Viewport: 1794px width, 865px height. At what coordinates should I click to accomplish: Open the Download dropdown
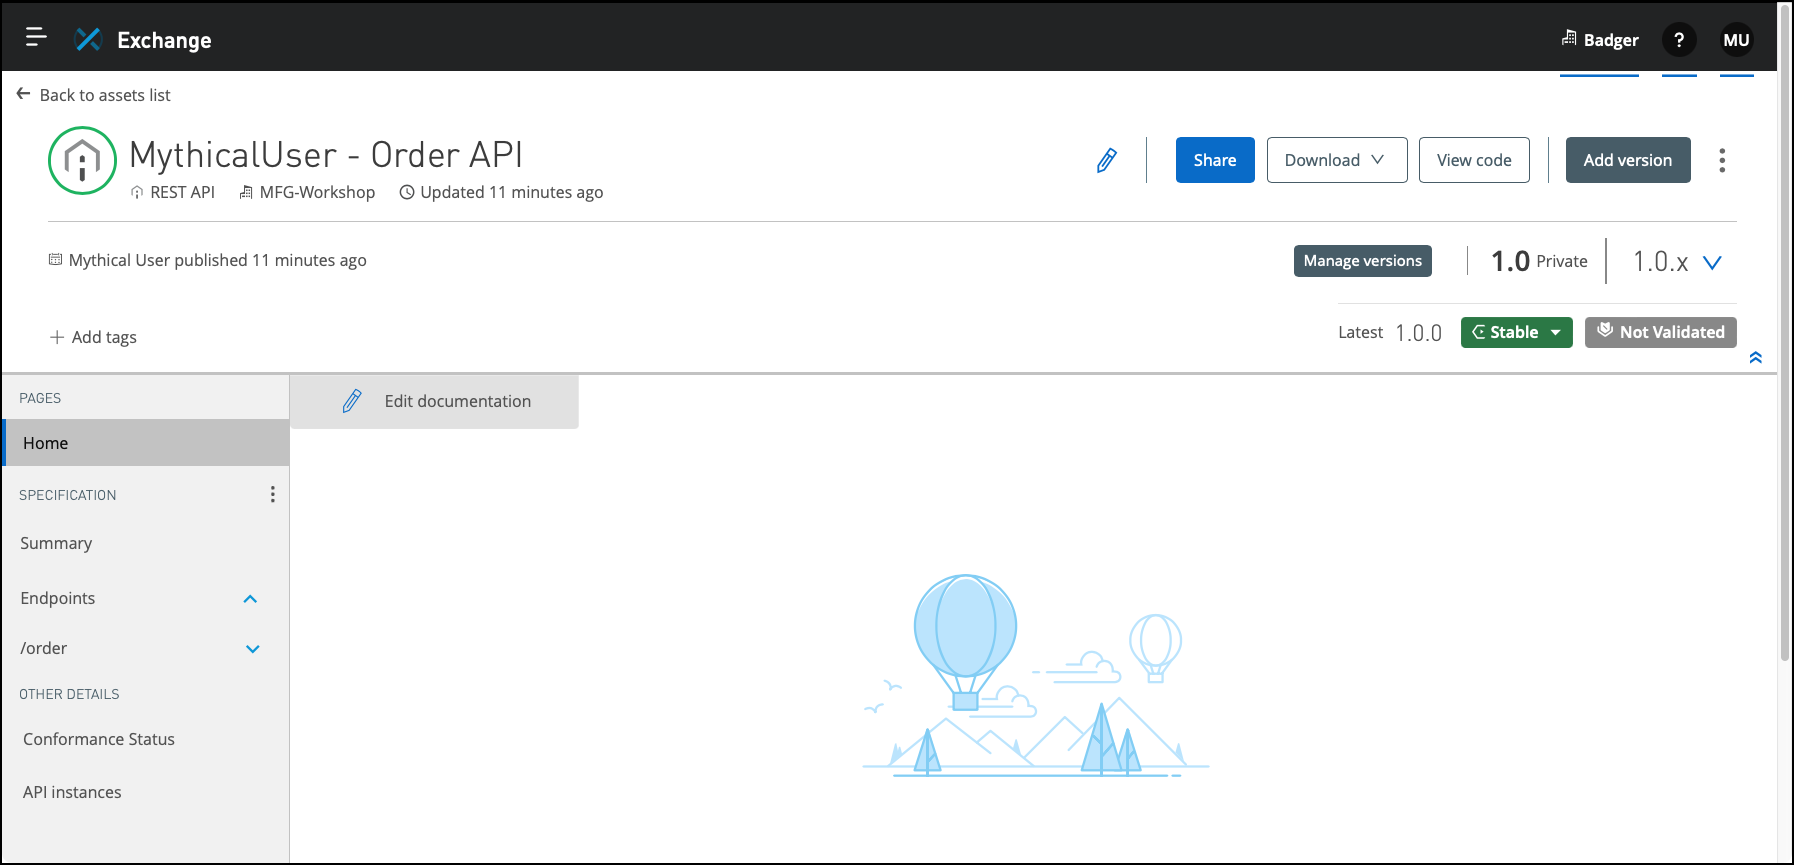(x=1337, y=160)
